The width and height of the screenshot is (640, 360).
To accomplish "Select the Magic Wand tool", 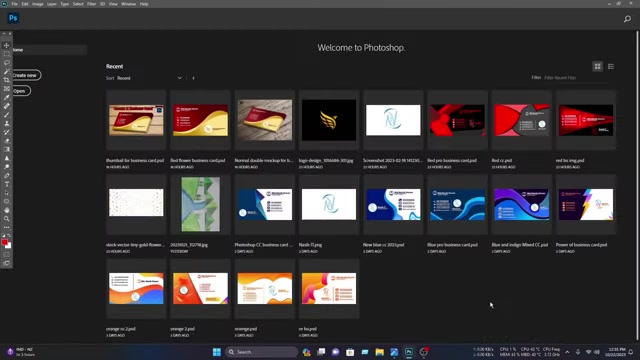I will (7, 71).
